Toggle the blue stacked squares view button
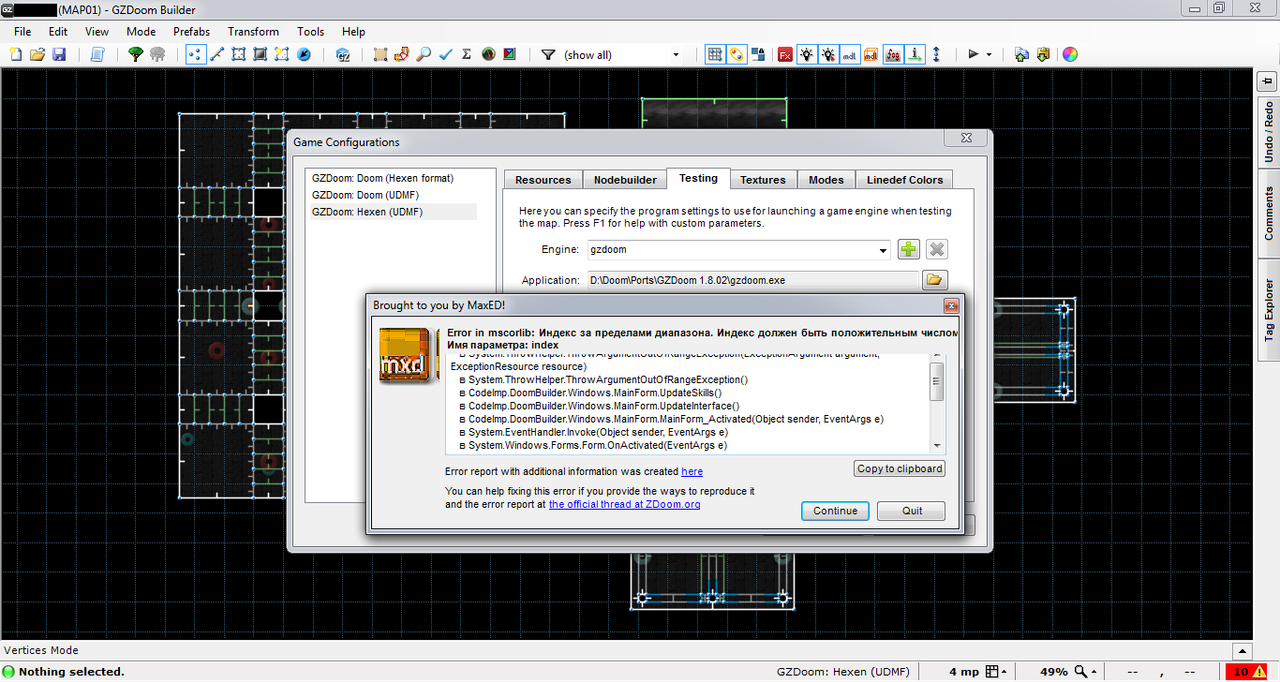Screen dimensions: 1280x682 (758, 55)
